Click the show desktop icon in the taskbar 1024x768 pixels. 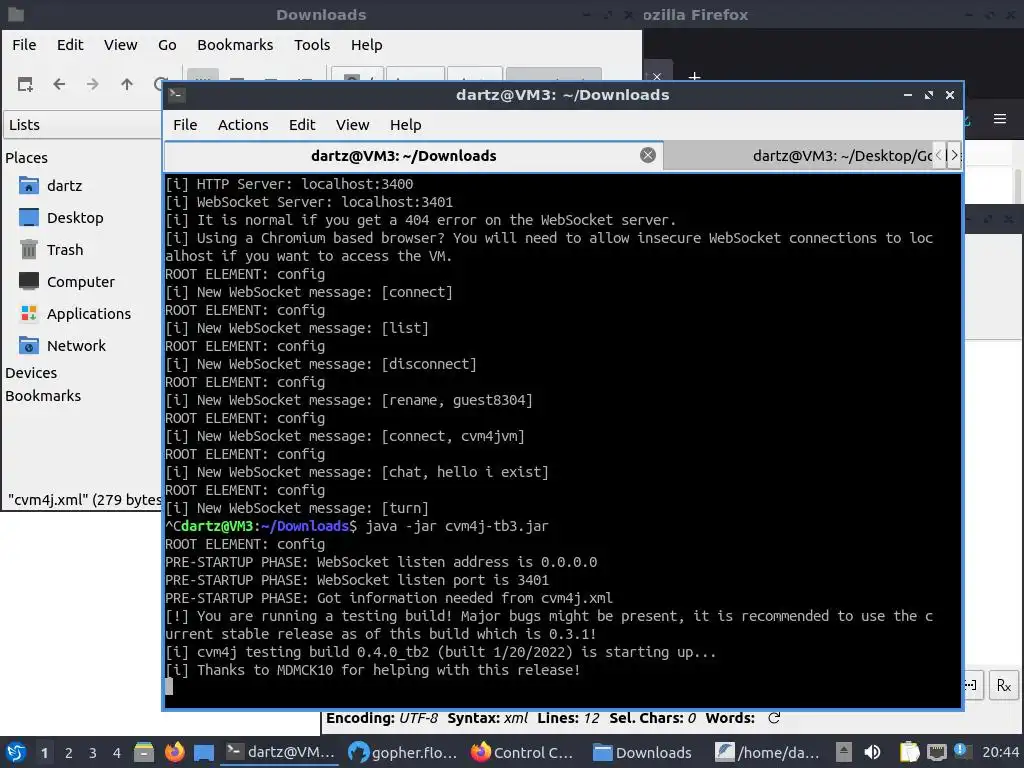(x=204, y=752)
